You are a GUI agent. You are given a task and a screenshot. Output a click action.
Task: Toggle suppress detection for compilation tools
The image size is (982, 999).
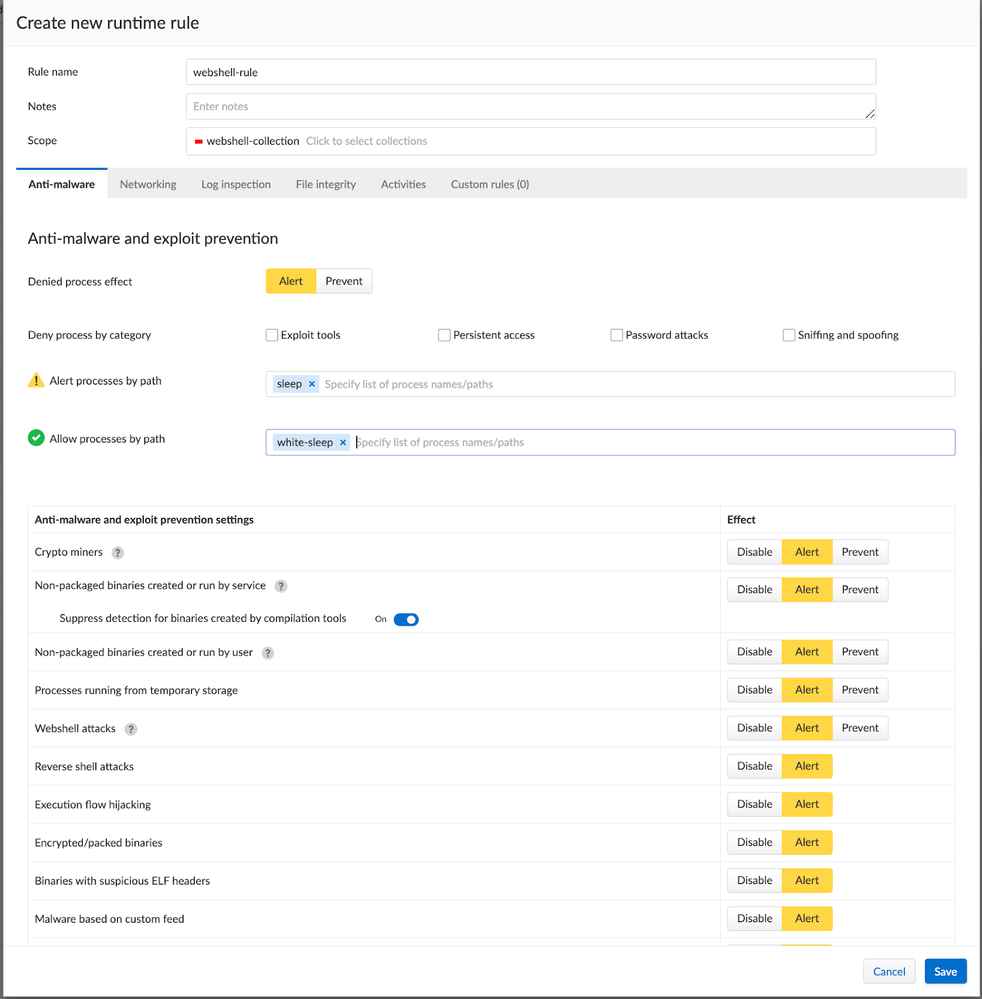pos(406,619)
